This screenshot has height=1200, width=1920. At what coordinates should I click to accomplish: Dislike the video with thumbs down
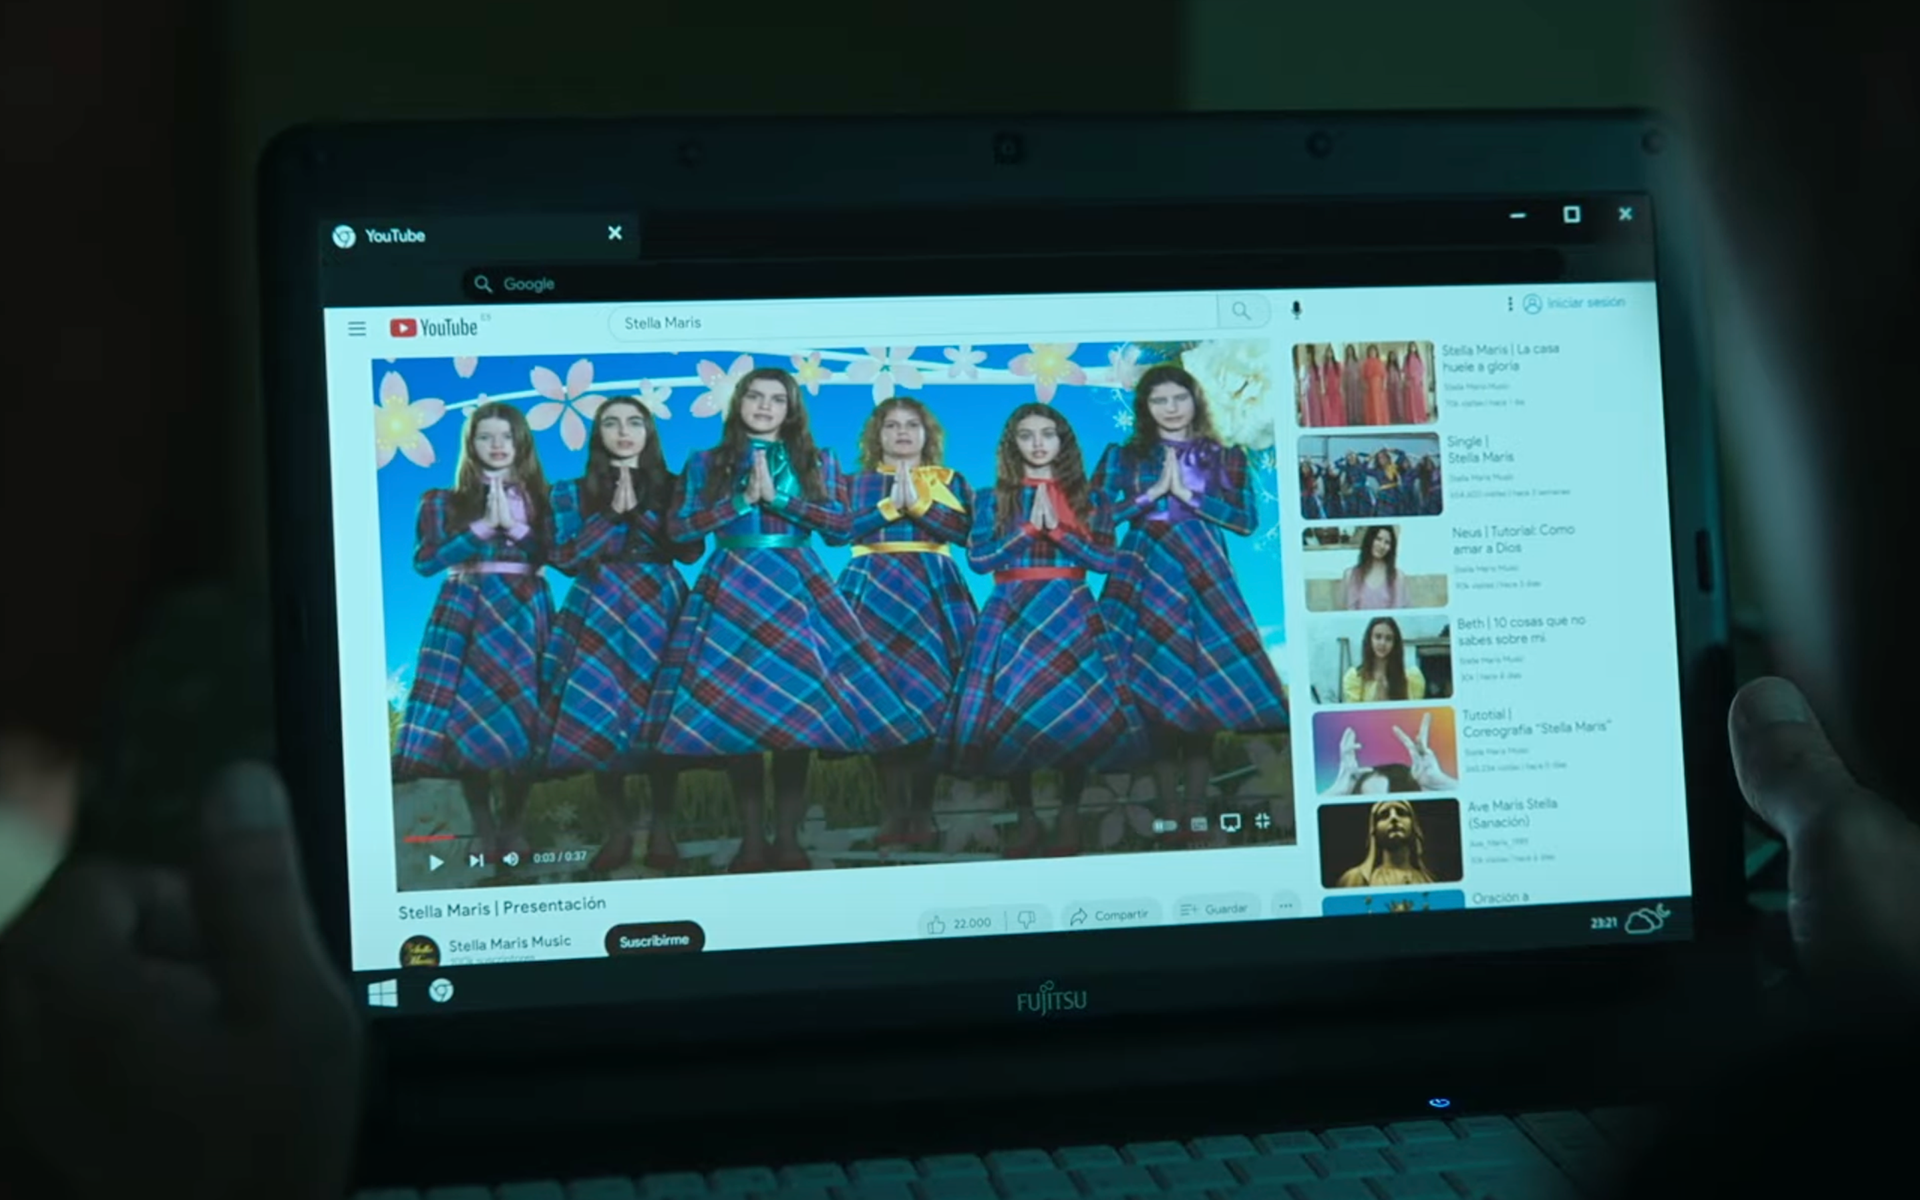[x=1026, y=920]
